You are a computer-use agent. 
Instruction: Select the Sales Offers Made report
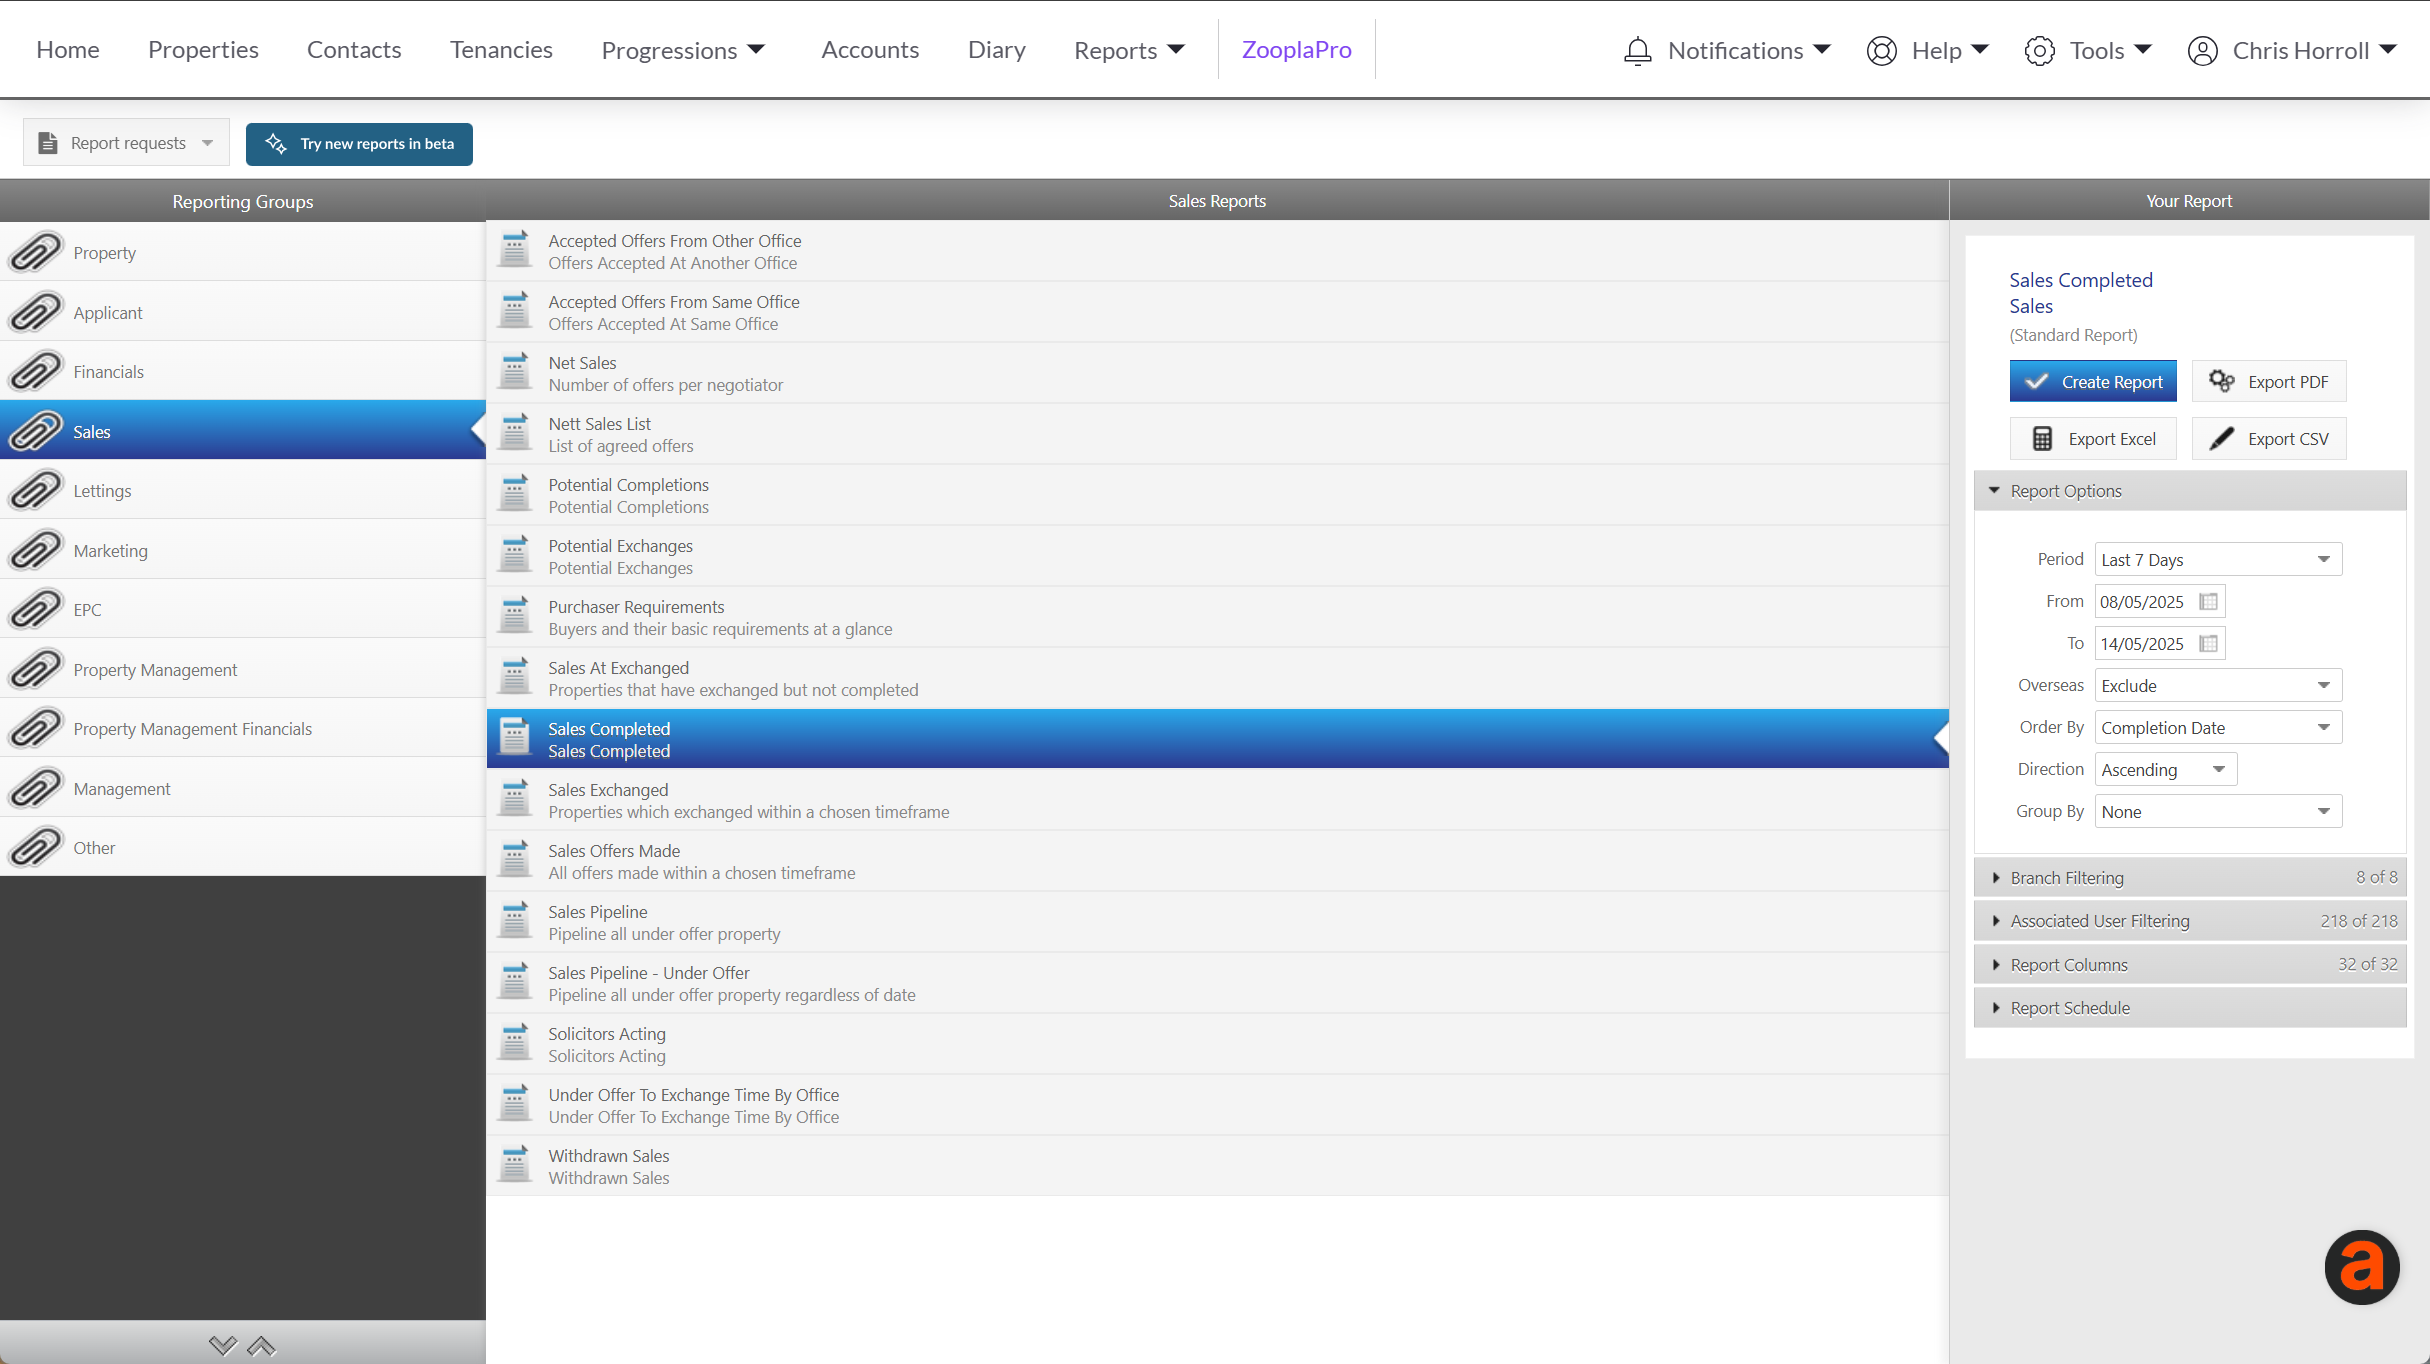(1217, 861)
